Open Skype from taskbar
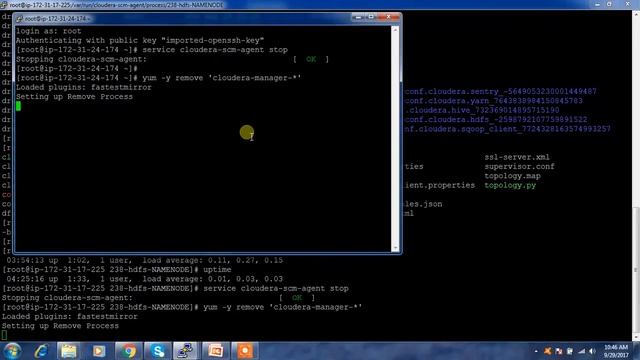This screenshot has height=360, width=640. 158,351
